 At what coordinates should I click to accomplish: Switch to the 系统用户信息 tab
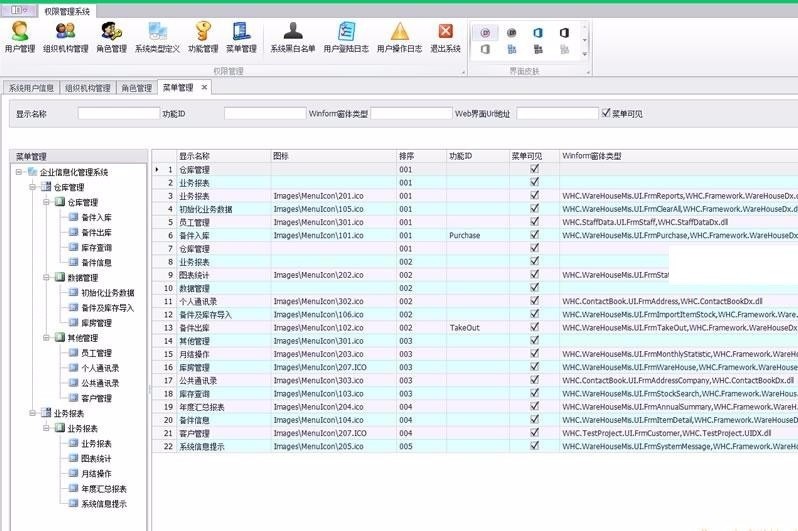[x=31, y=88]
